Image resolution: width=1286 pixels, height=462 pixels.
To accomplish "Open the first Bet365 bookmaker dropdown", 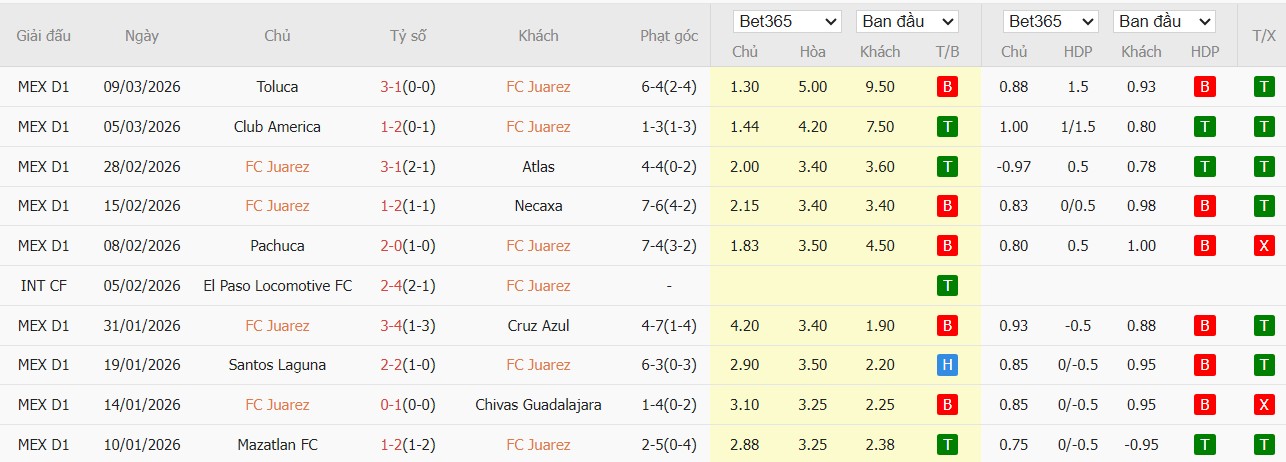I will 787,21.
